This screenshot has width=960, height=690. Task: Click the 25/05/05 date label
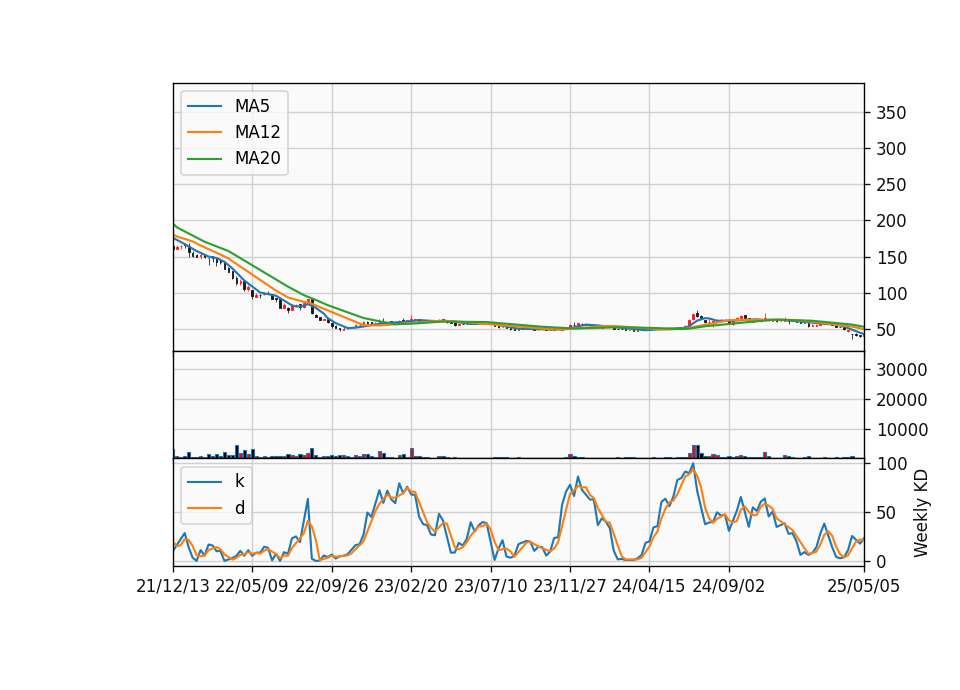tap(864, 587)
